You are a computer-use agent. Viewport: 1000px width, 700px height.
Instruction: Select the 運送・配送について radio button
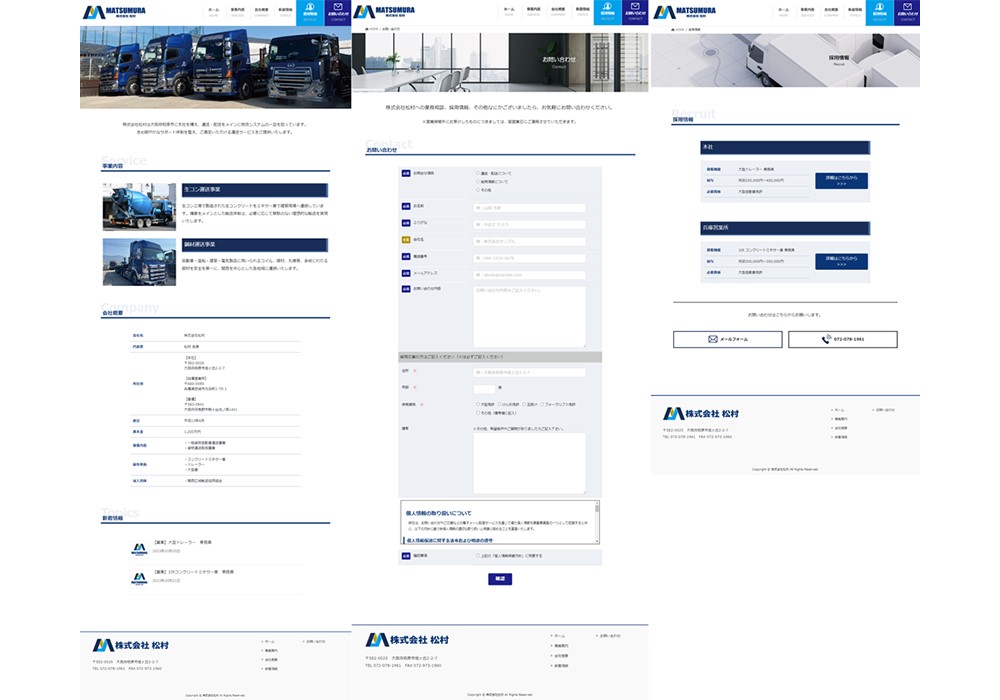(x=477, y=172)
